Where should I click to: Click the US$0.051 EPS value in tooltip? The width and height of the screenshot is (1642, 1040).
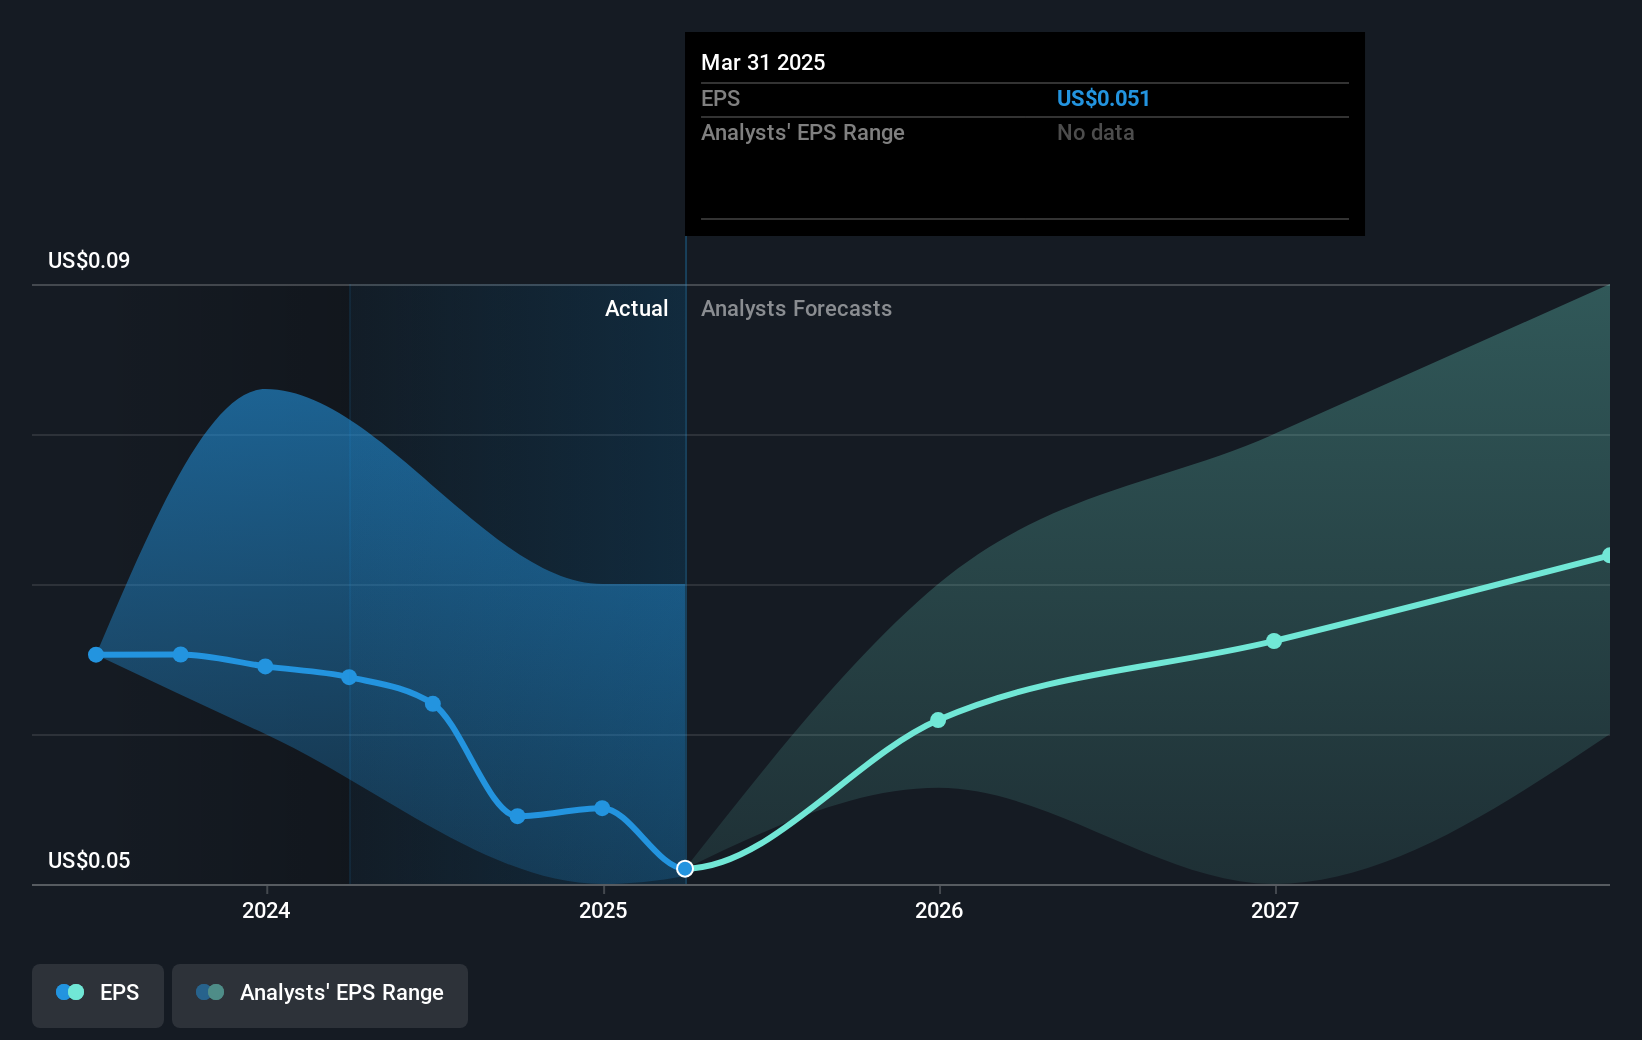1103,98
